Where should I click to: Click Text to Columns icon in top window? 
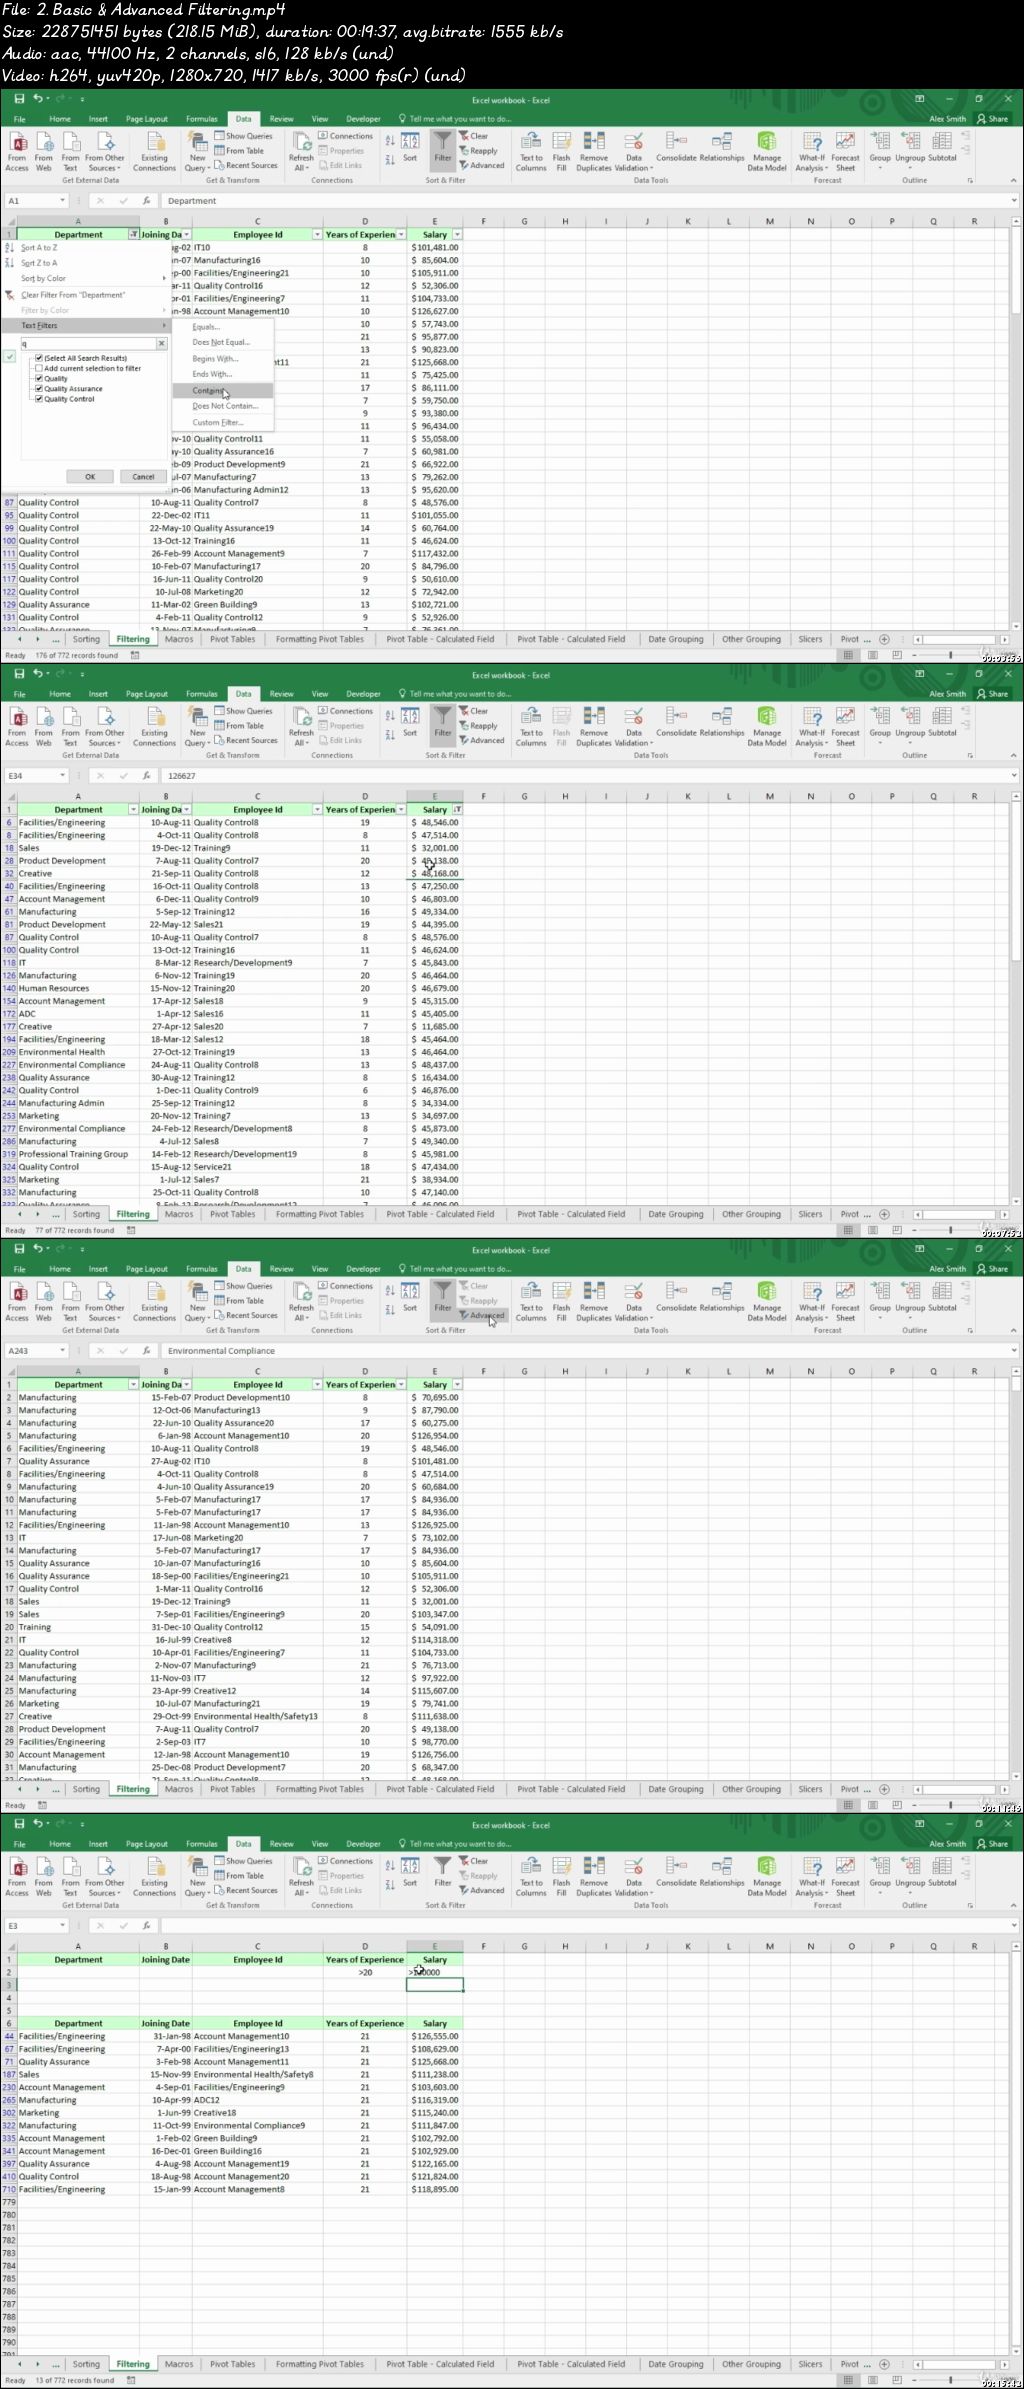pos(531,151)
